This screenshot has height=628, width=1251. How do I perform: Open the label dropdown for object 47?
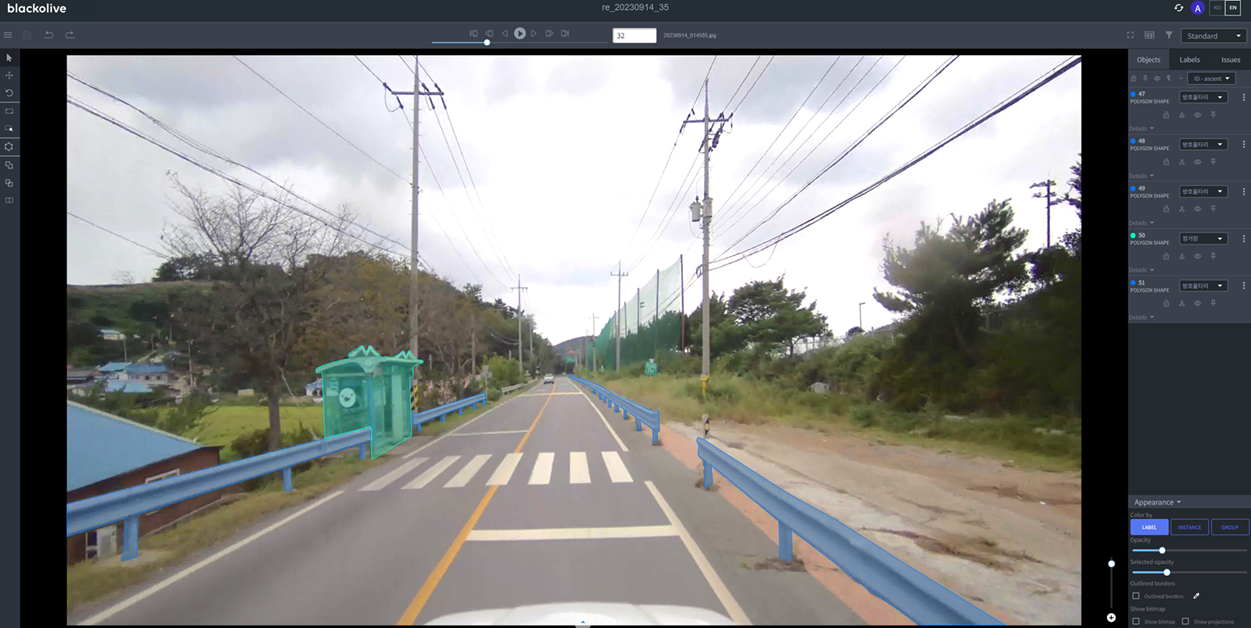(1204, 96)
